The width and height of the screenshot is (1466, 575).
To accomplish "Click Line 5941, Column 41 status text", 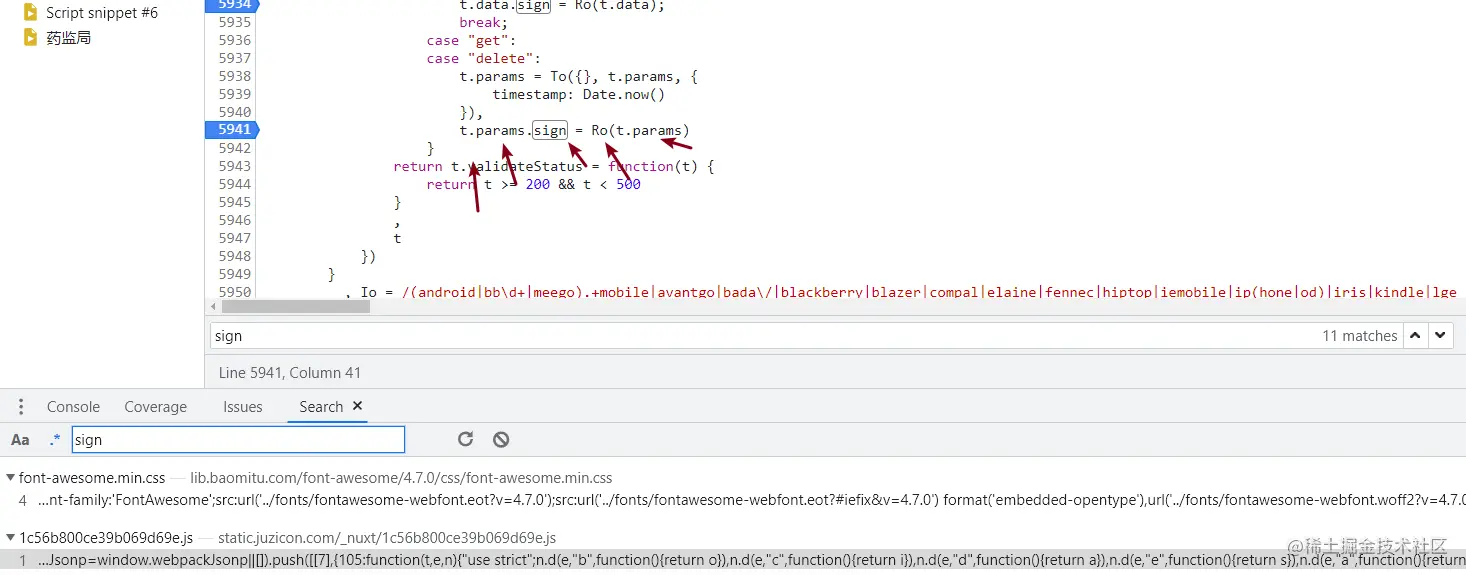I will pos(289,373).
